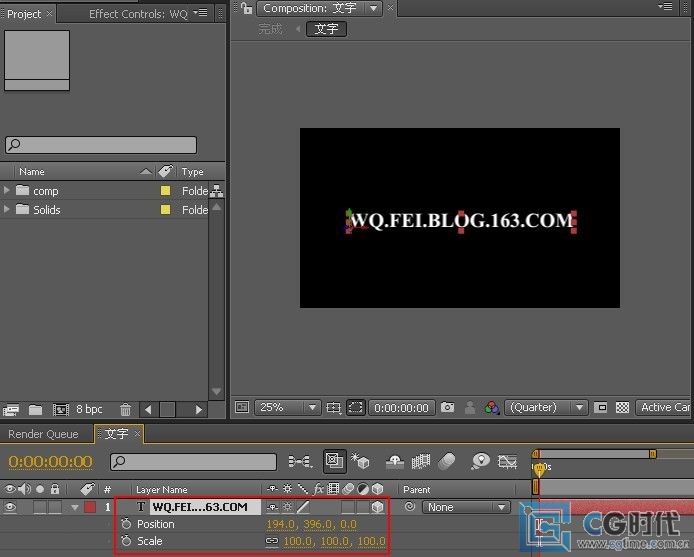Select the 文字 timeline tab
694x557 pixels.
[x=116, y=433]
